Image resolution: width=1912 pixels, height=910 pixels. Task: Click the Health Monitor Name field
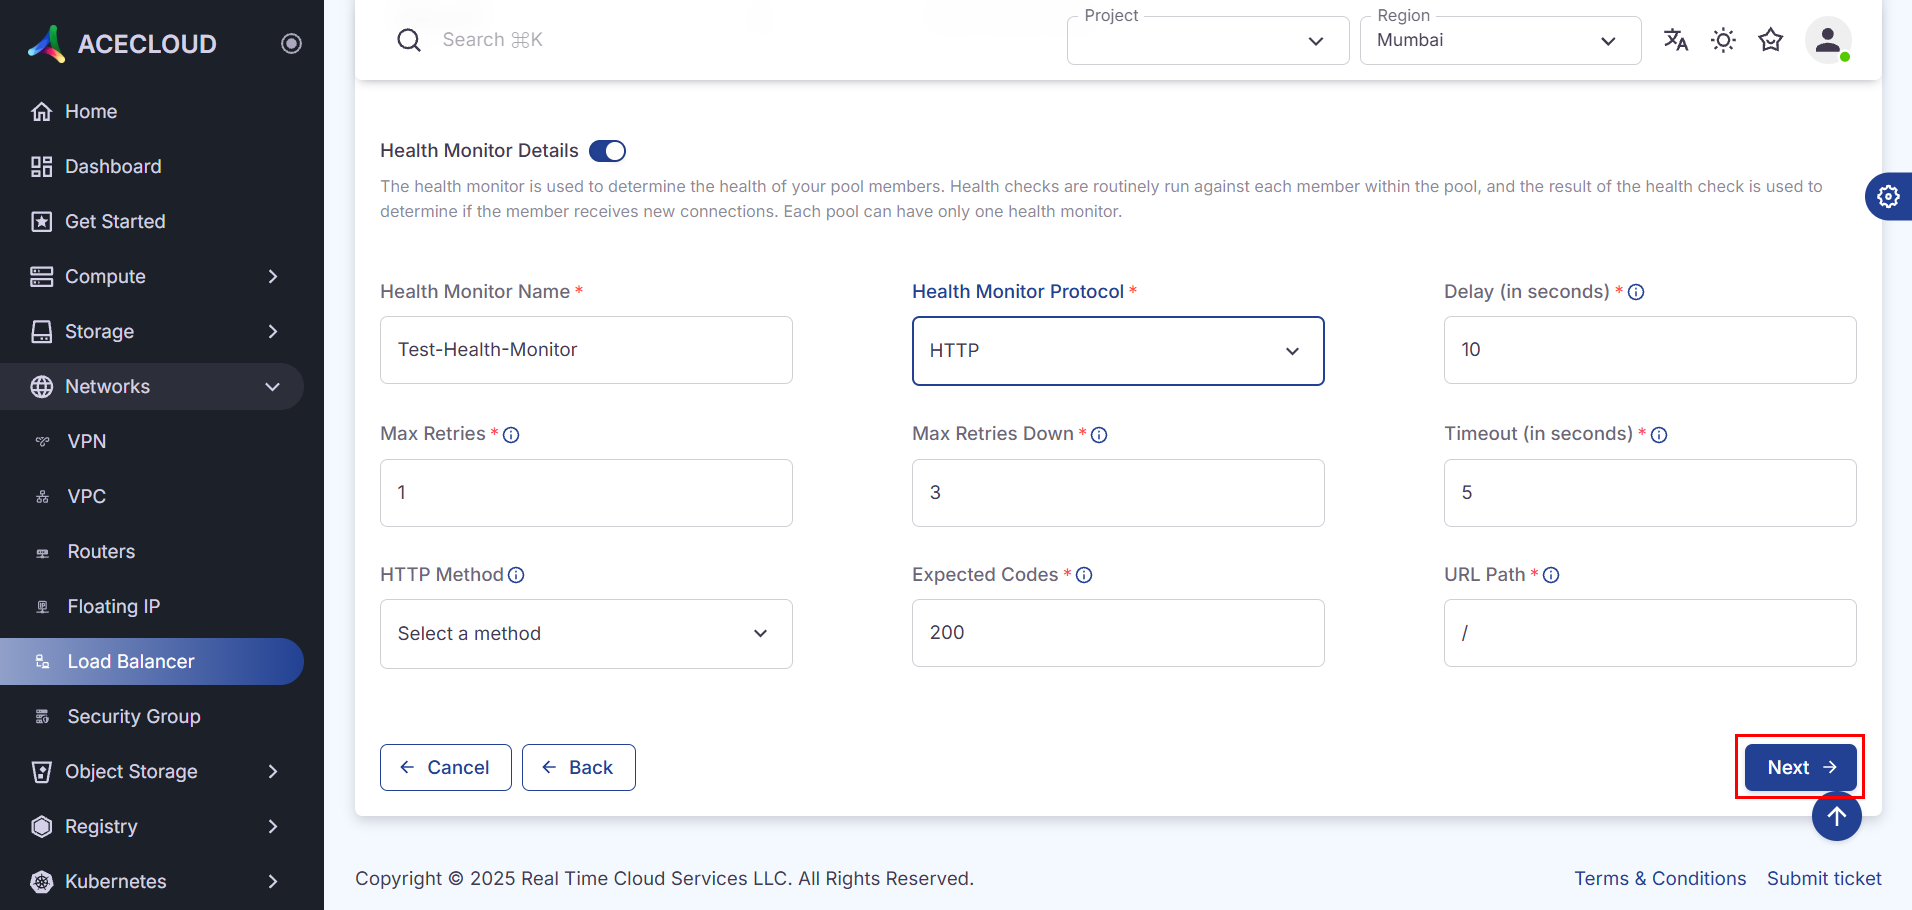[586, 350]
